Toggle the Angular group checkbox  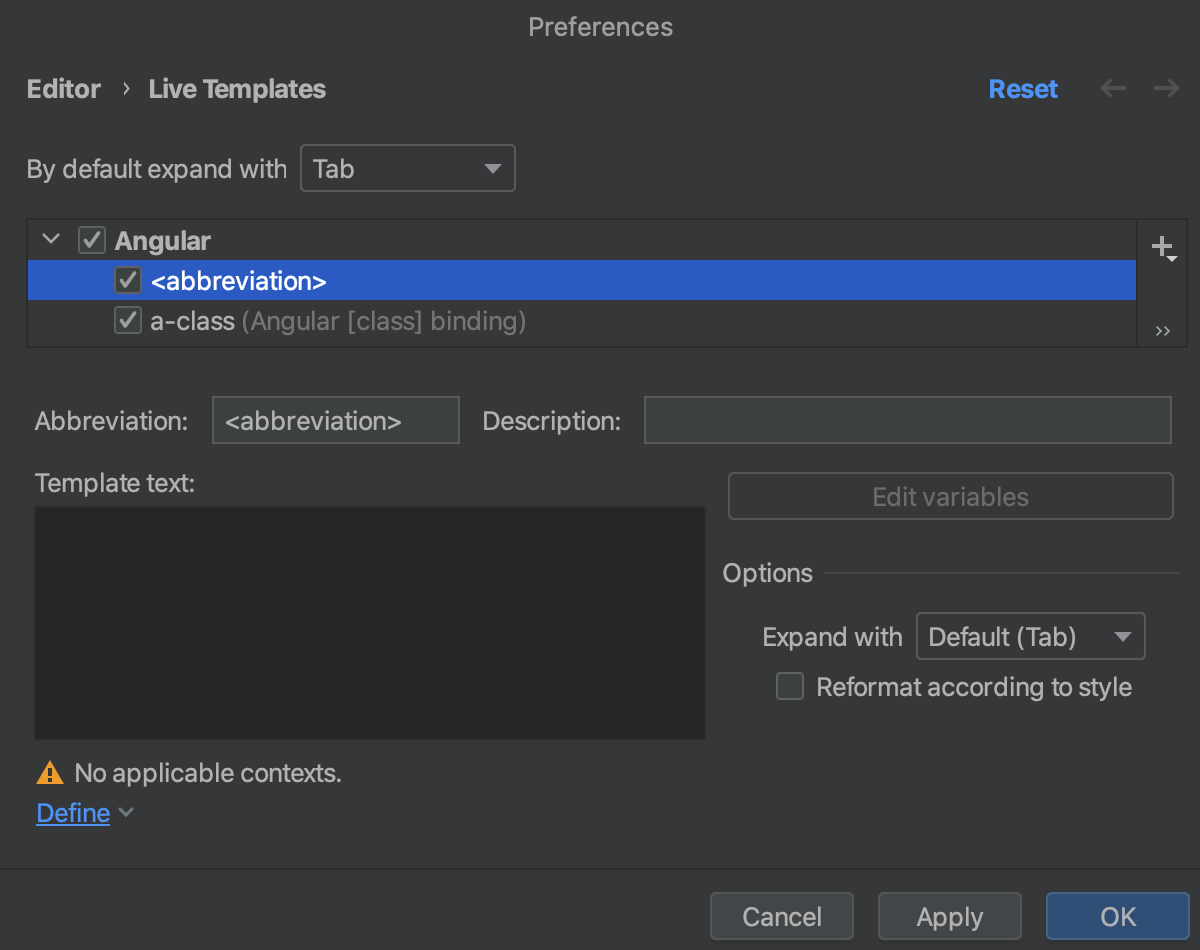(x=92, y=241)
